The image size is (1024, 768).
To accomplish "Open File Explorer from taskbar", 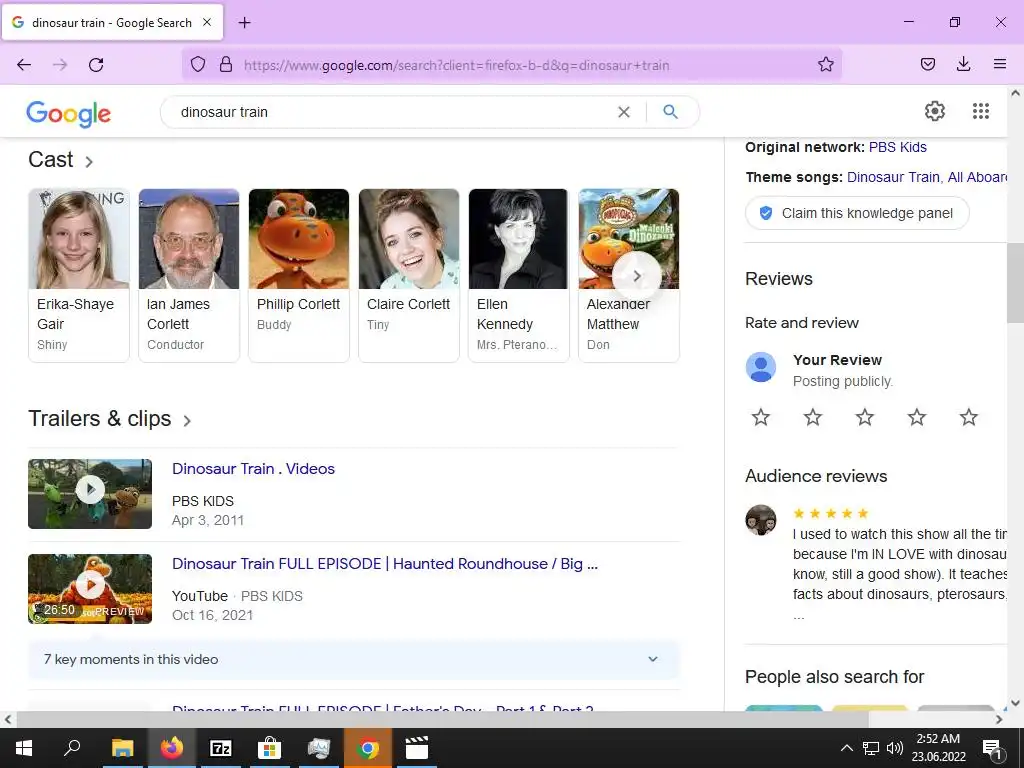I will coord(122,748).
